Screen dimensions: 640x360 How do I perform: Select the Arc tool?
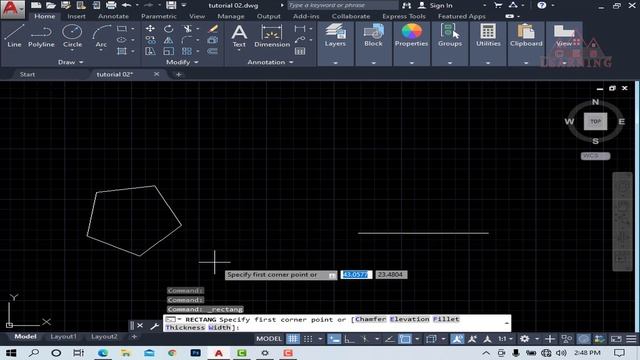coord(101,36)
